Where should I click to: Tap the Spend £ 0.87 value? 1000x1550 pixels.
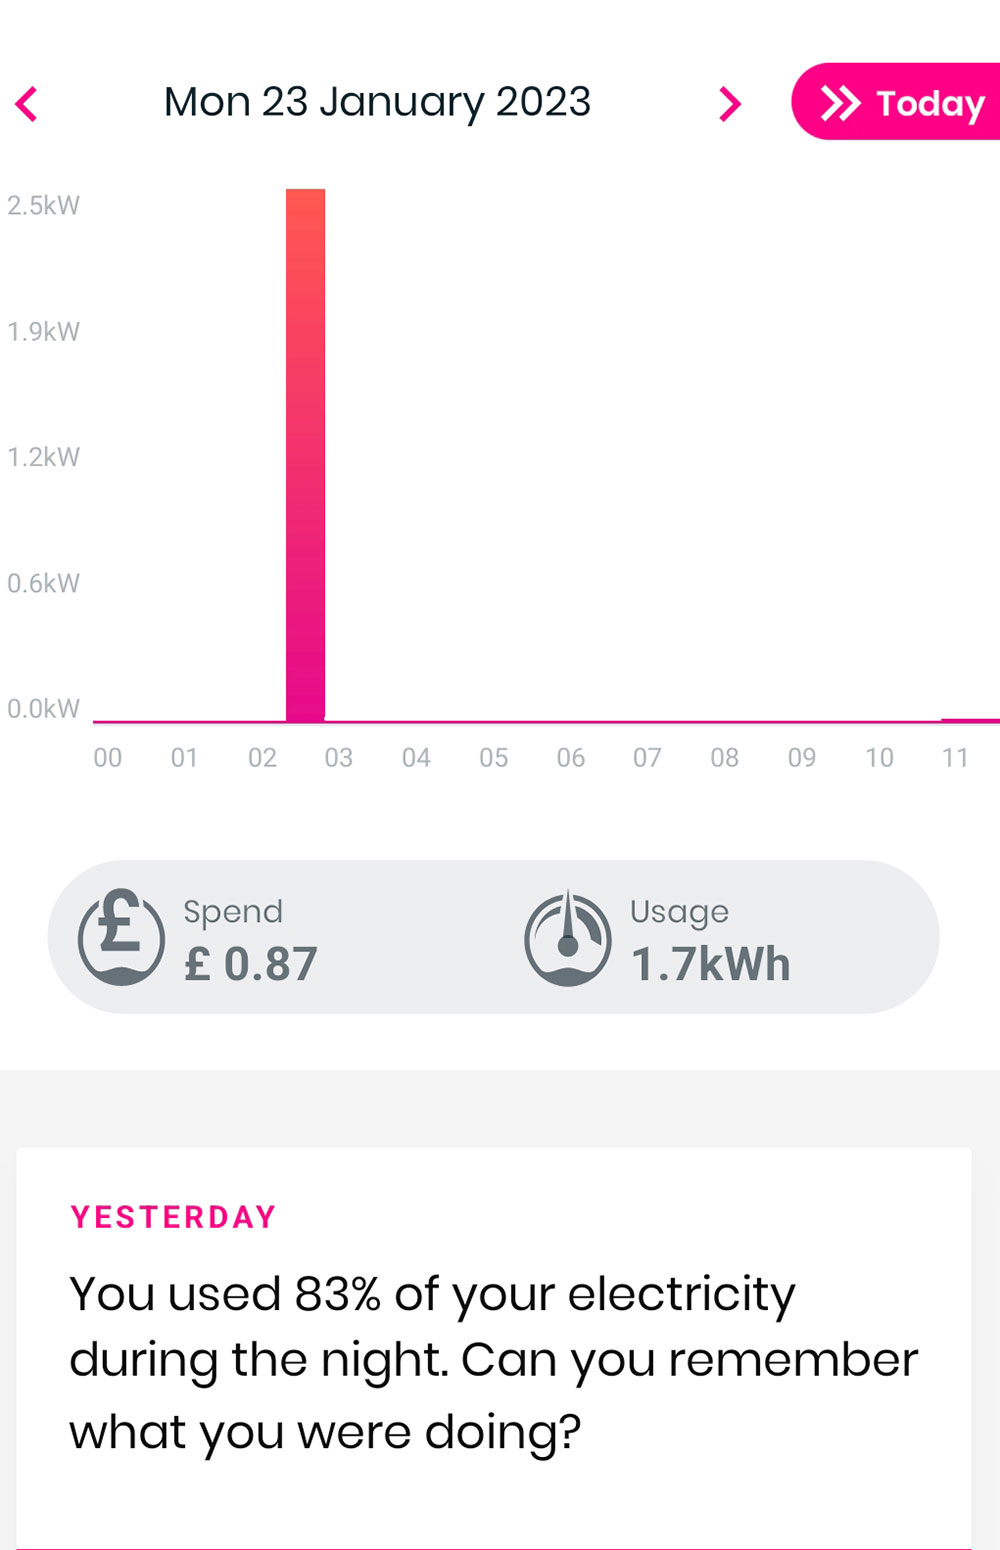[x=251, y=964]
